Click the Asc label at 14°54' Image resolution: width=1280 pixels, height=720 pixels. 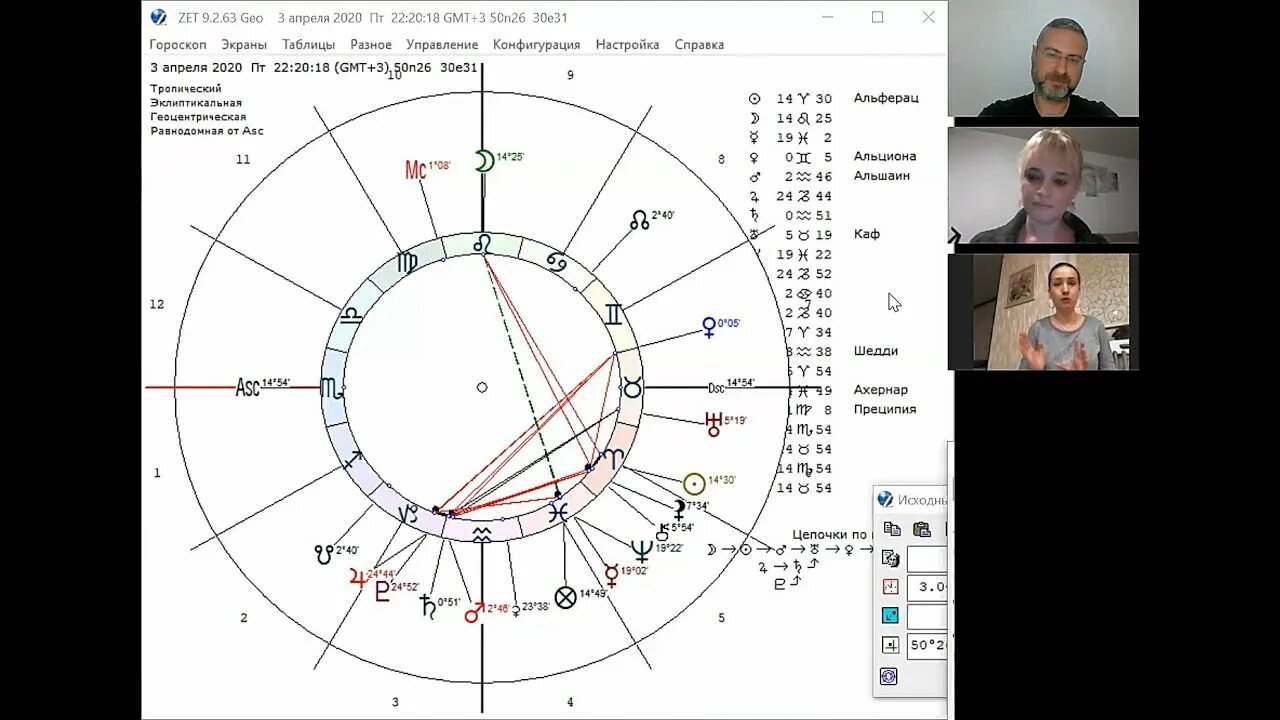(248, 387)
